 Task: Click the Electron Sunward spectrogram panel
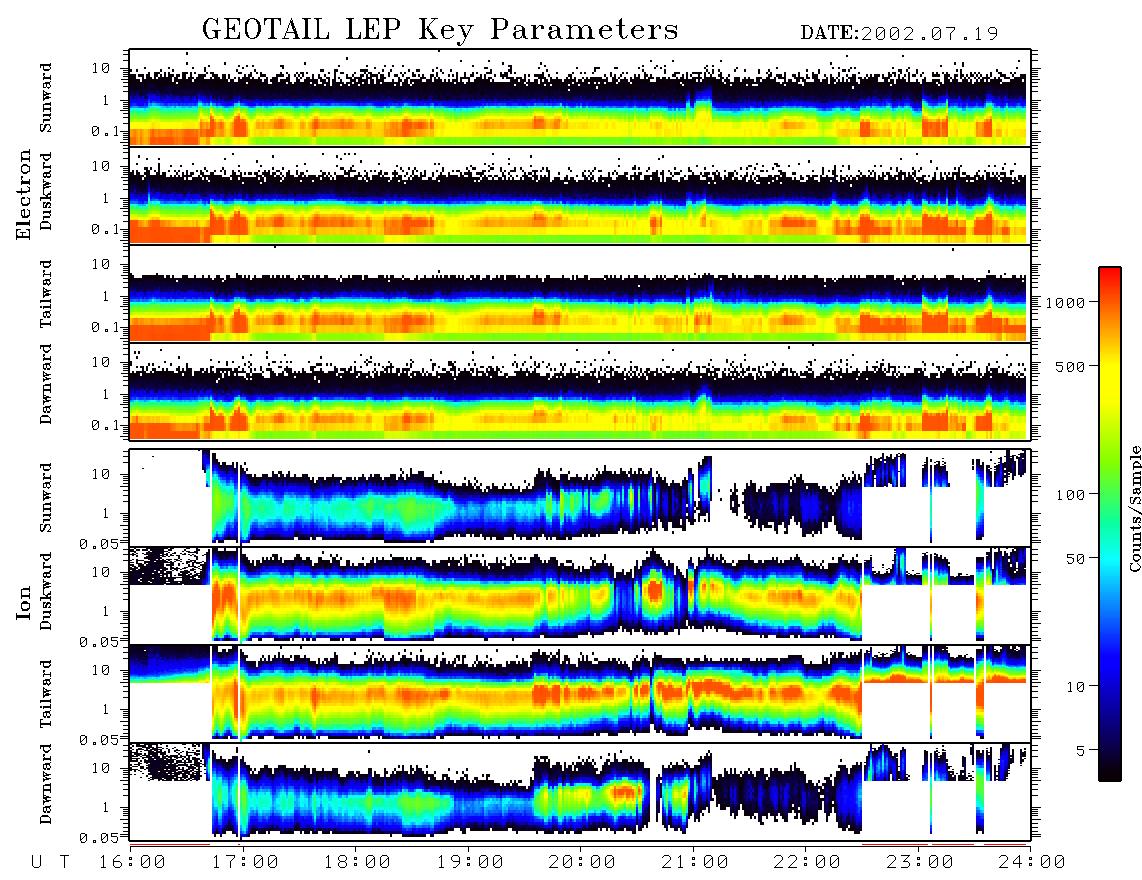tap(580, 98)
